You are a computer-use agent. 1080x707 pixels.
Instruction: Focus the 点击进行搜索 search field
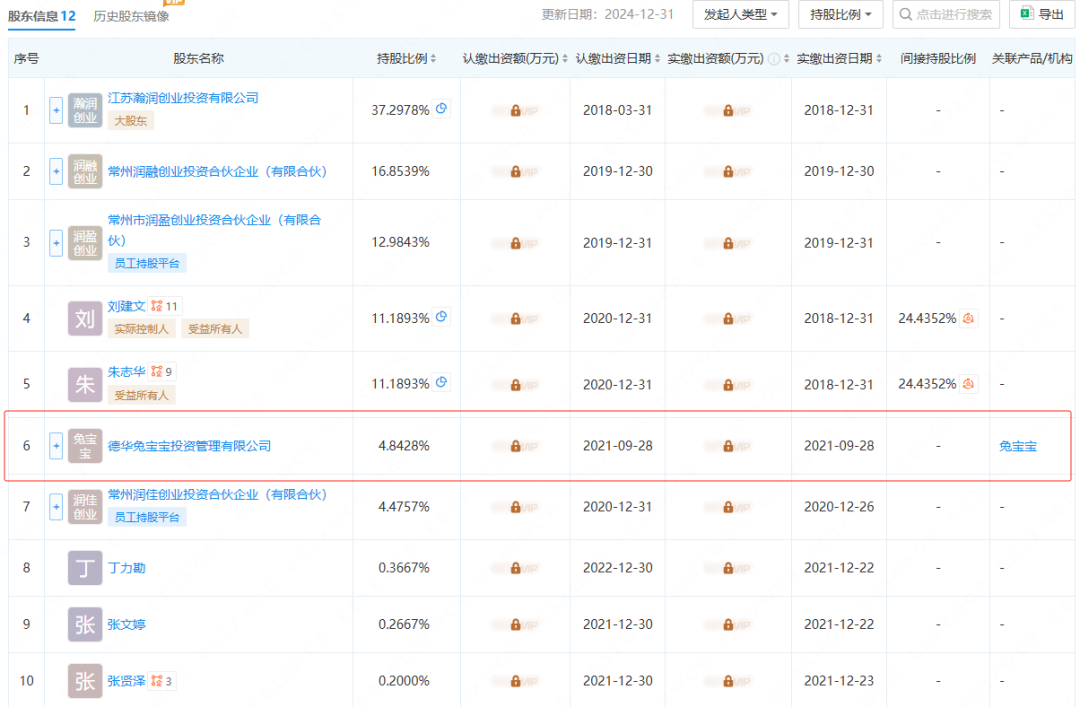(x=946, y=14)
